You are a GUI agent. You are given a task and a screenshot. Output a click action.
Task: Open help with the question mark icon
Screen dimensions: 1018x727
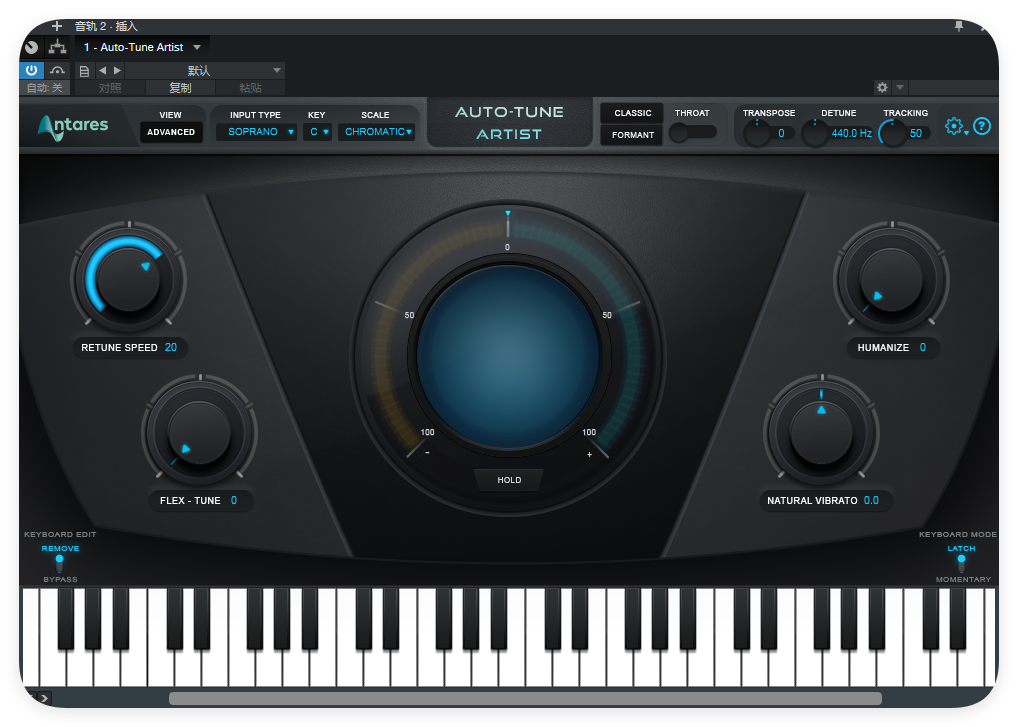pos(982,126)
